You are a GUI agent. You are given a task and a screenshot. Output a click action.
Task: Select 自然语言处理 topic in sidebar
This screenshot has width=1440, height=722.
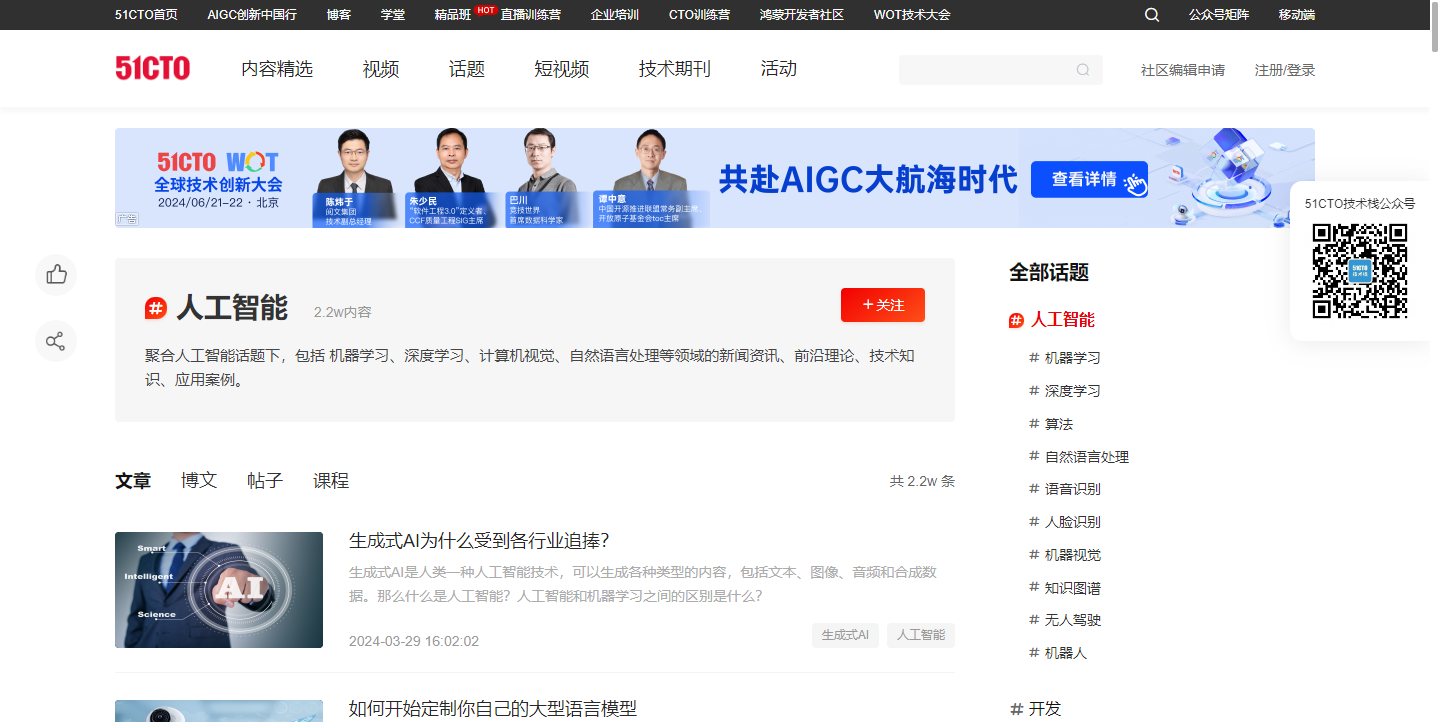1087,457
